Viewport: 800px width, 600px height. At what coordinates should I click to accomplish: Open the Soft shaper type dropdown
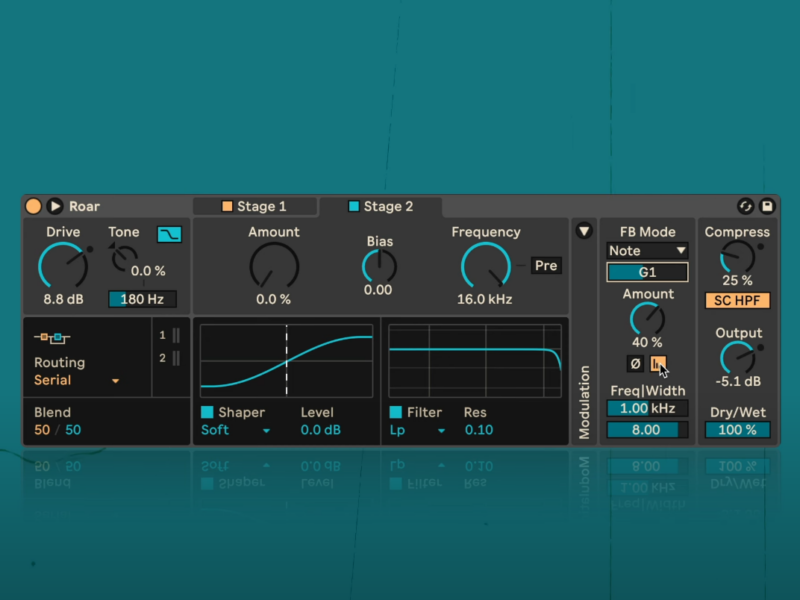tap(236, 431)
